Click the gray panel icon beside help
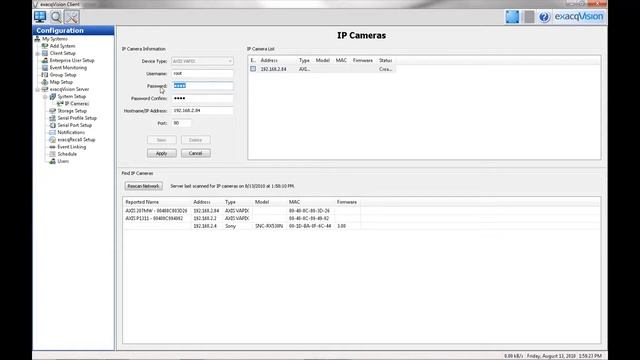The width and height of the screenshot is (640, 360). click(529, 17)
